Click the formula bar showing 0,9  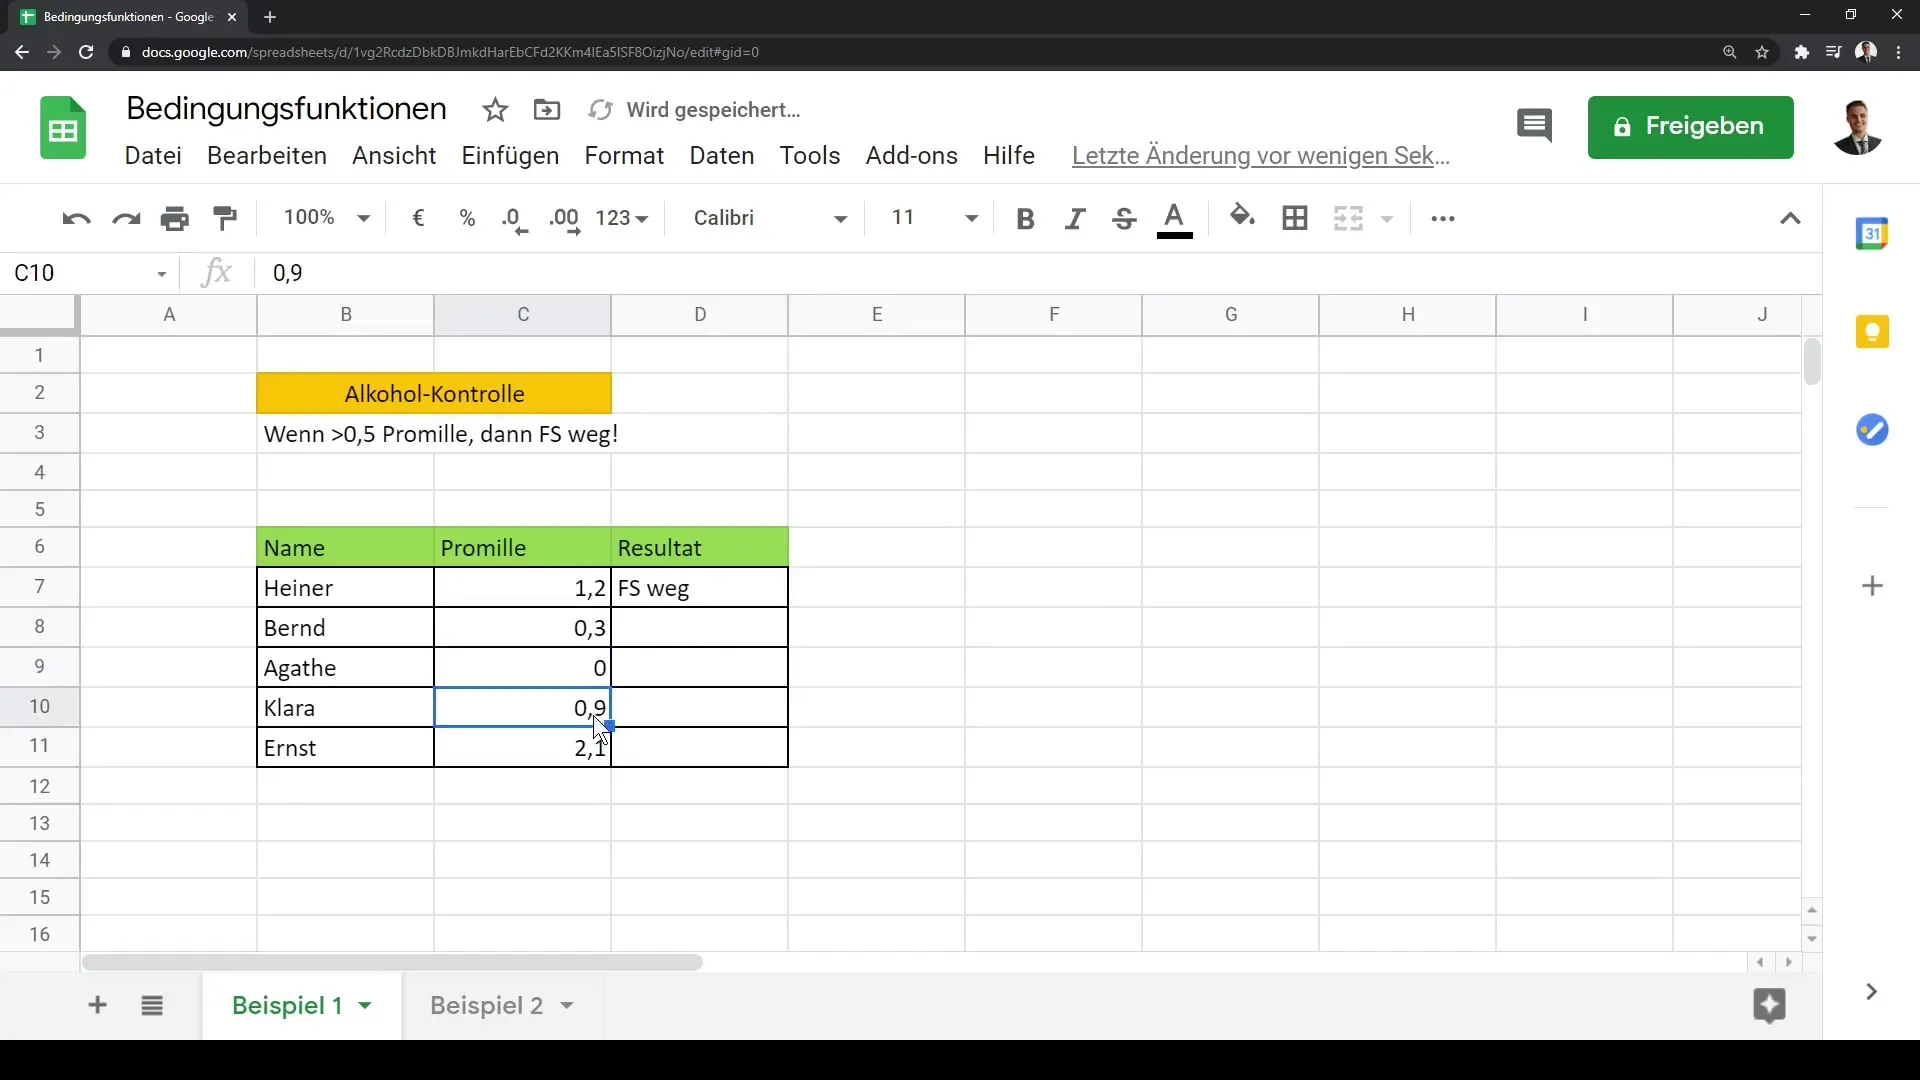point(1040,273)
